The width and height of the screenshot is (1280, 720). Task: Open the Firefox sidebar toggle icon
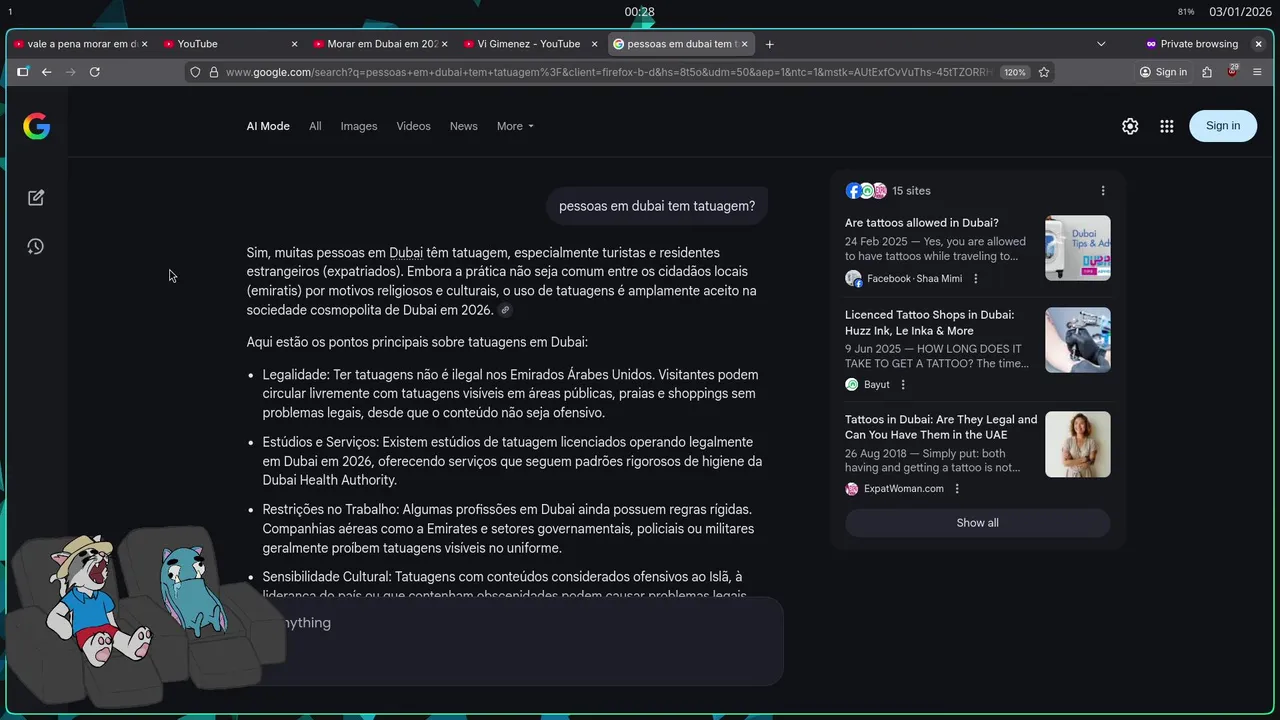(x=23, y=72)
